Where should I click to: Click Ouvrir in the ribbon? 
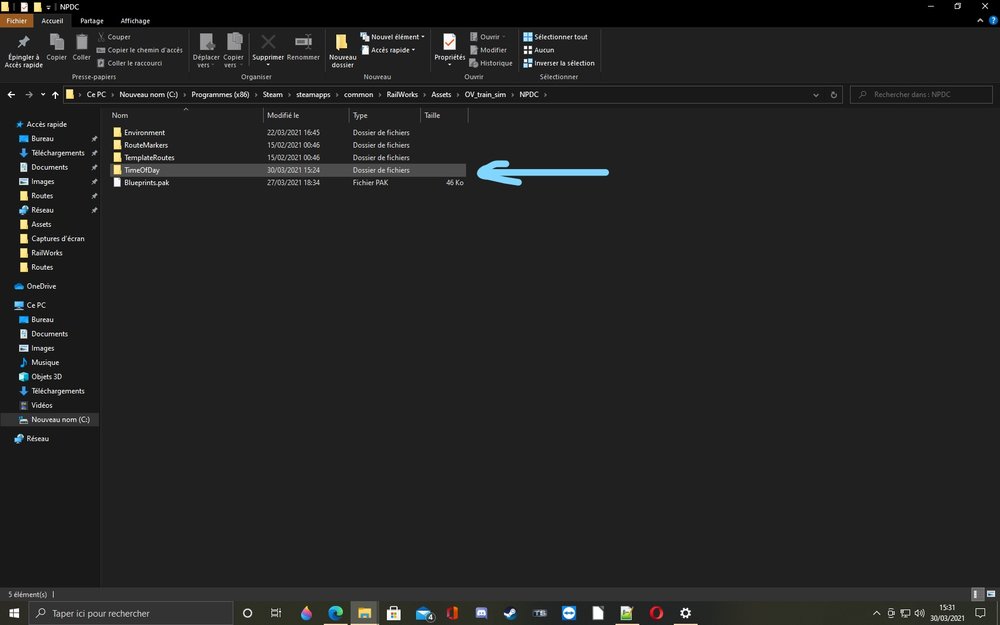pos(488,37)
